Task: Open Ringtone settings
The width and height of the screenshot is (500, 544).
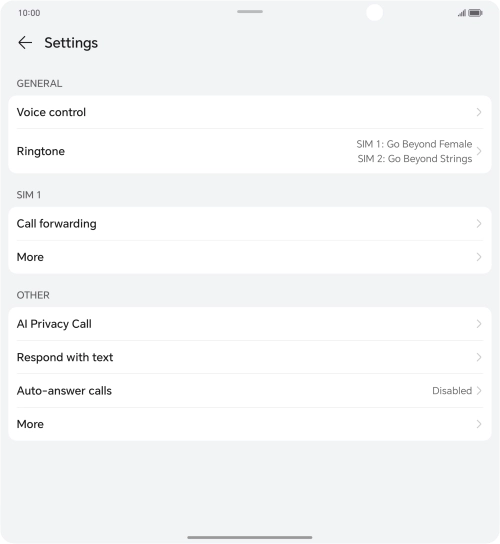Action: [x=250, y=151]
